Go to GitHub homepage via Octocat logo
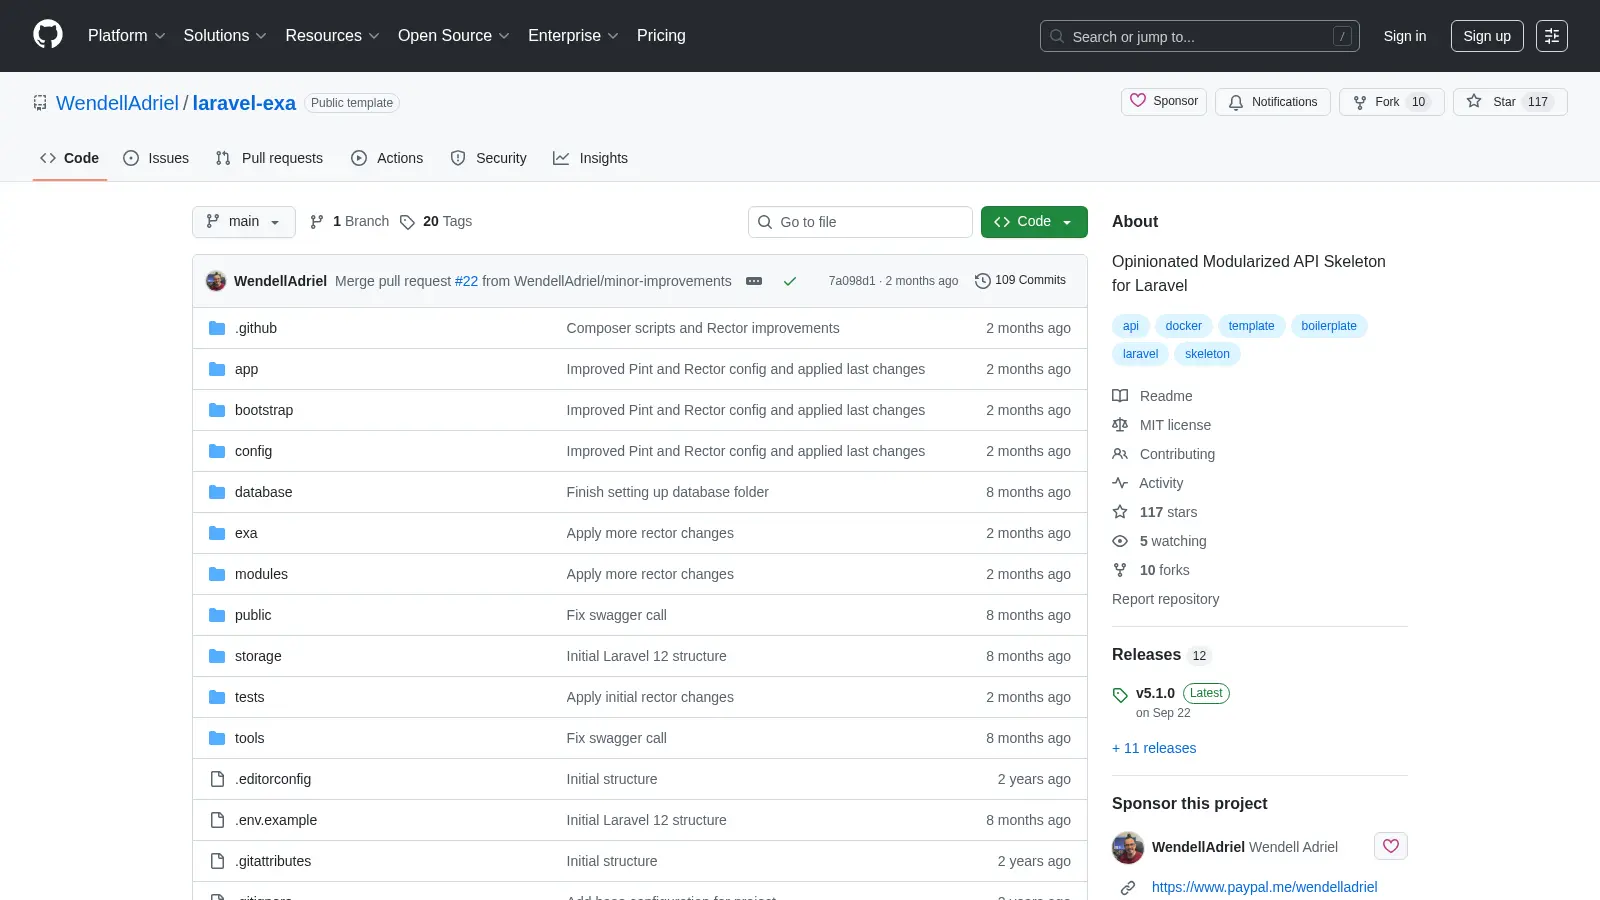The image size is (1600, 900). (x=48, y=35)
